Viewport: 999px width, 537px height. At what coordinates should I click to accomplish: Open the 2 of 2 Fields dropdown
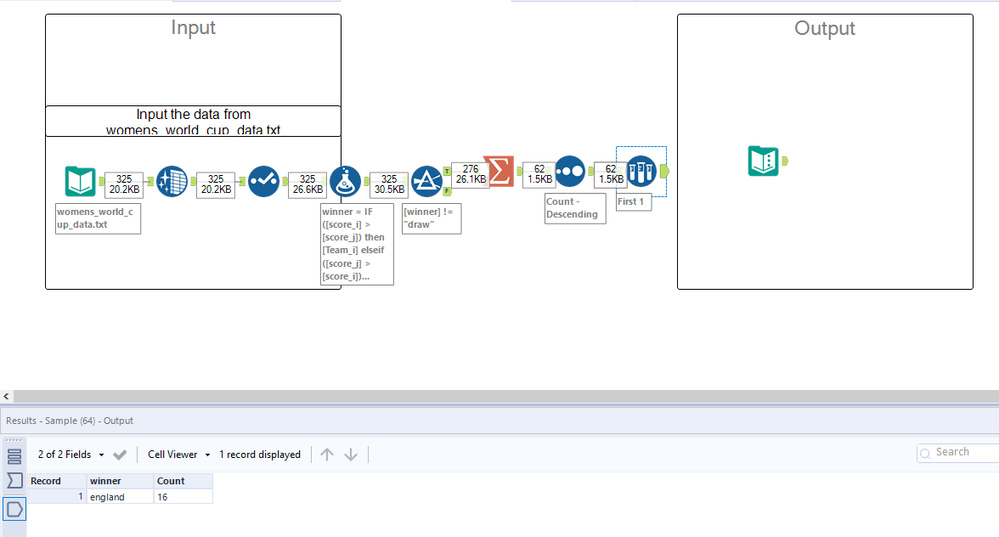click(71, 455)
